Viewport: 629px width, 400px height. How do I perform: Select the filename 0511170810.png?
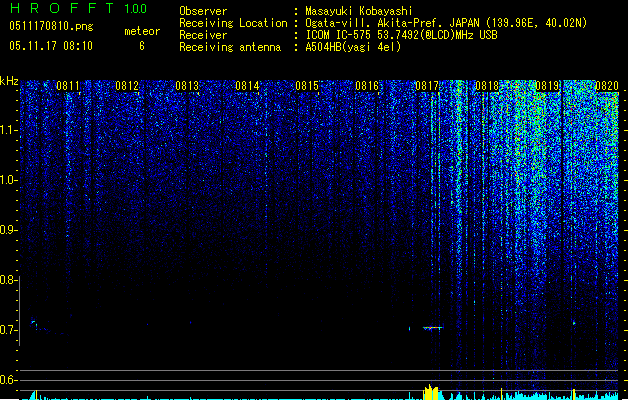coord(51,26)
